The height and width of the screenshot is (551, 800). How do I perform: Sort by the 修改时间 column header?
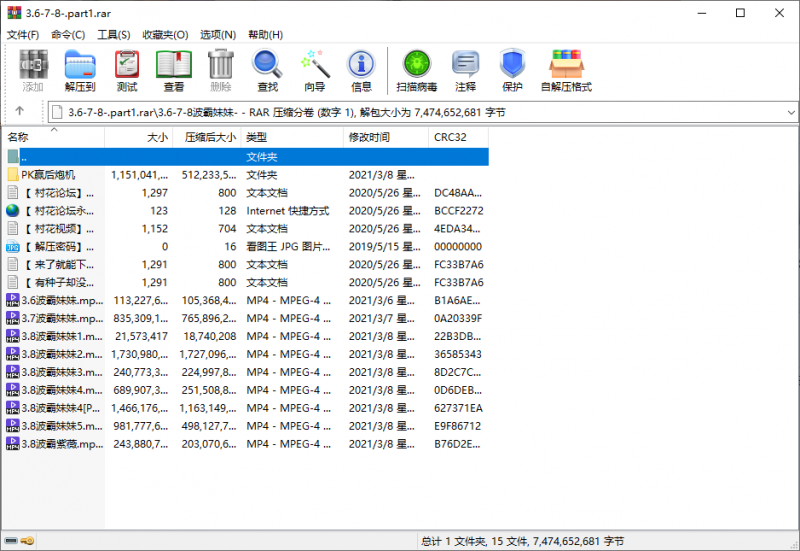point(368,137)
